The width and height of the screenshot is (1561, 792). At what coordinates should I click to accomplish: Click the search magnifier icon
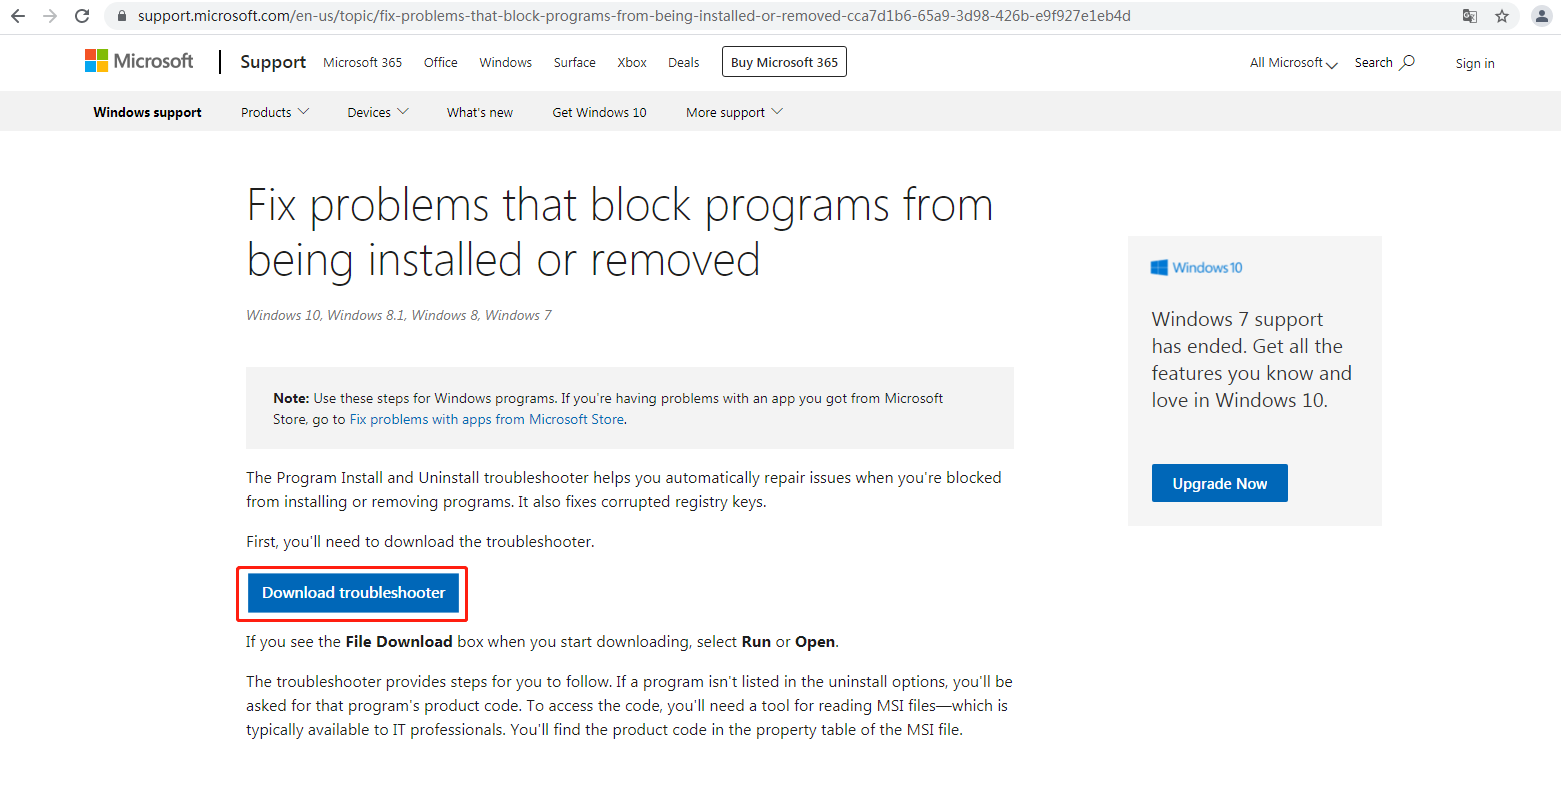[x=1407, y=62]
